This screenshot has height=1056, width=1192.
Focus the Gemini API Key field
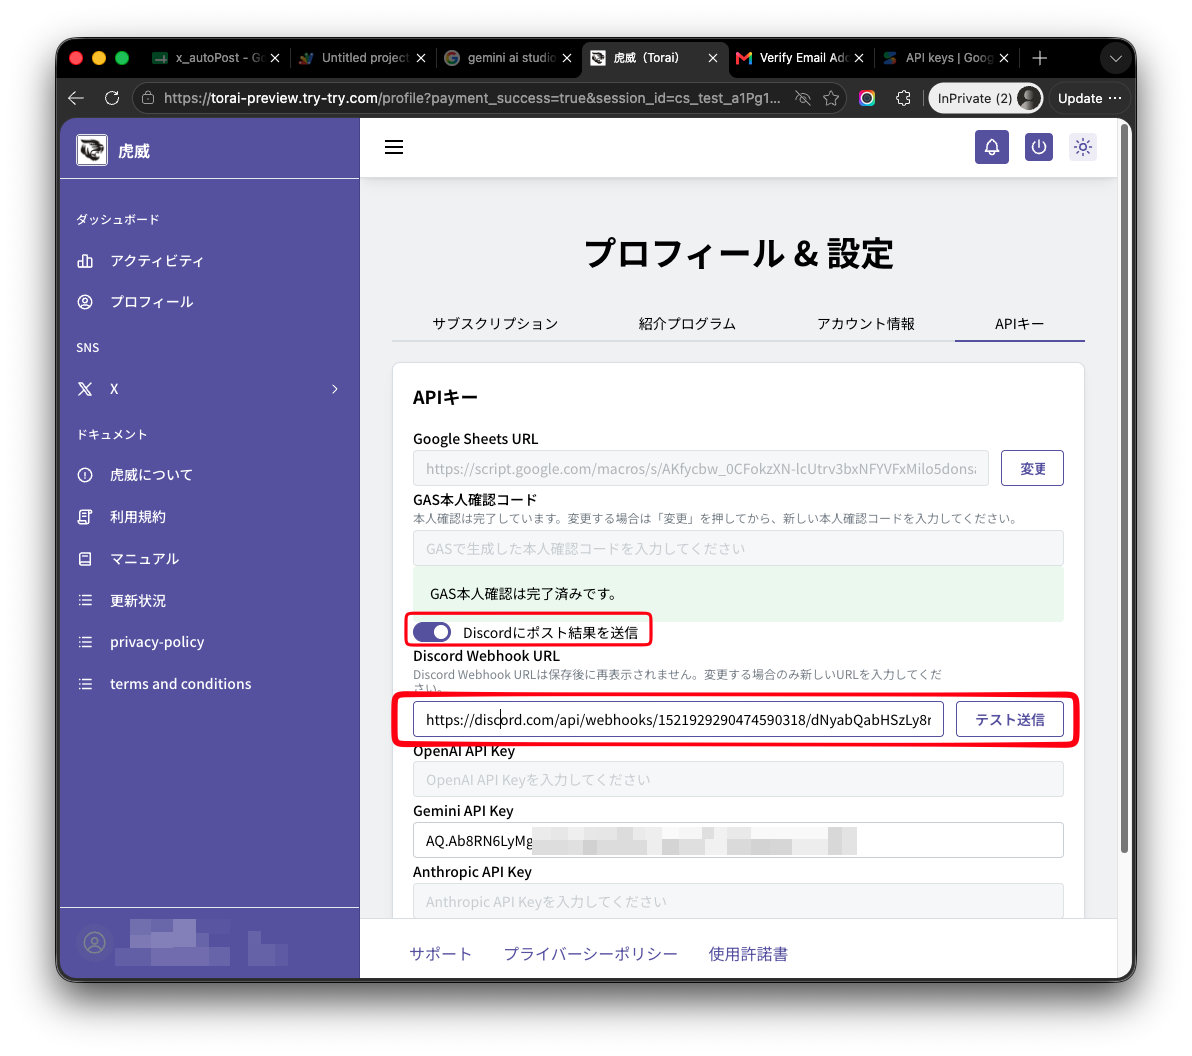[x=737, y=840]
